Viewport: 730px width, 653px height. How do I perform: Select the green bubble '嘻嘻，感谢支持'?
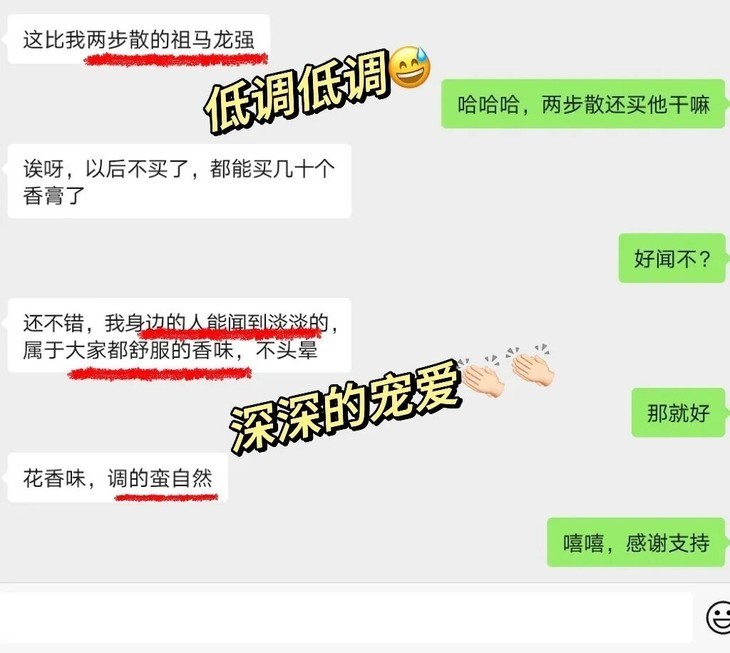pyautogui.click(x=635, y=542)
